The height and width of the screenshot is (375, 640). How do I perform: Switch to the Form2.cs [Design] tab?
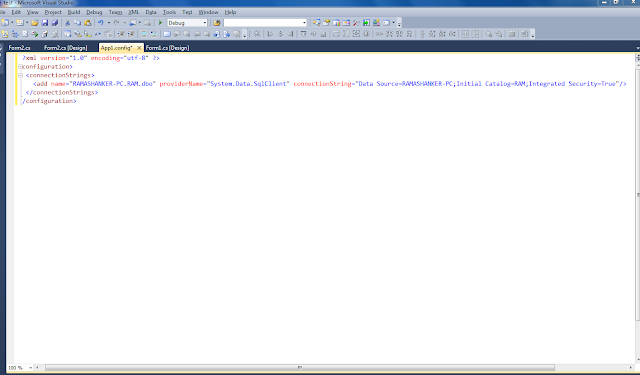tap(65, 48)
